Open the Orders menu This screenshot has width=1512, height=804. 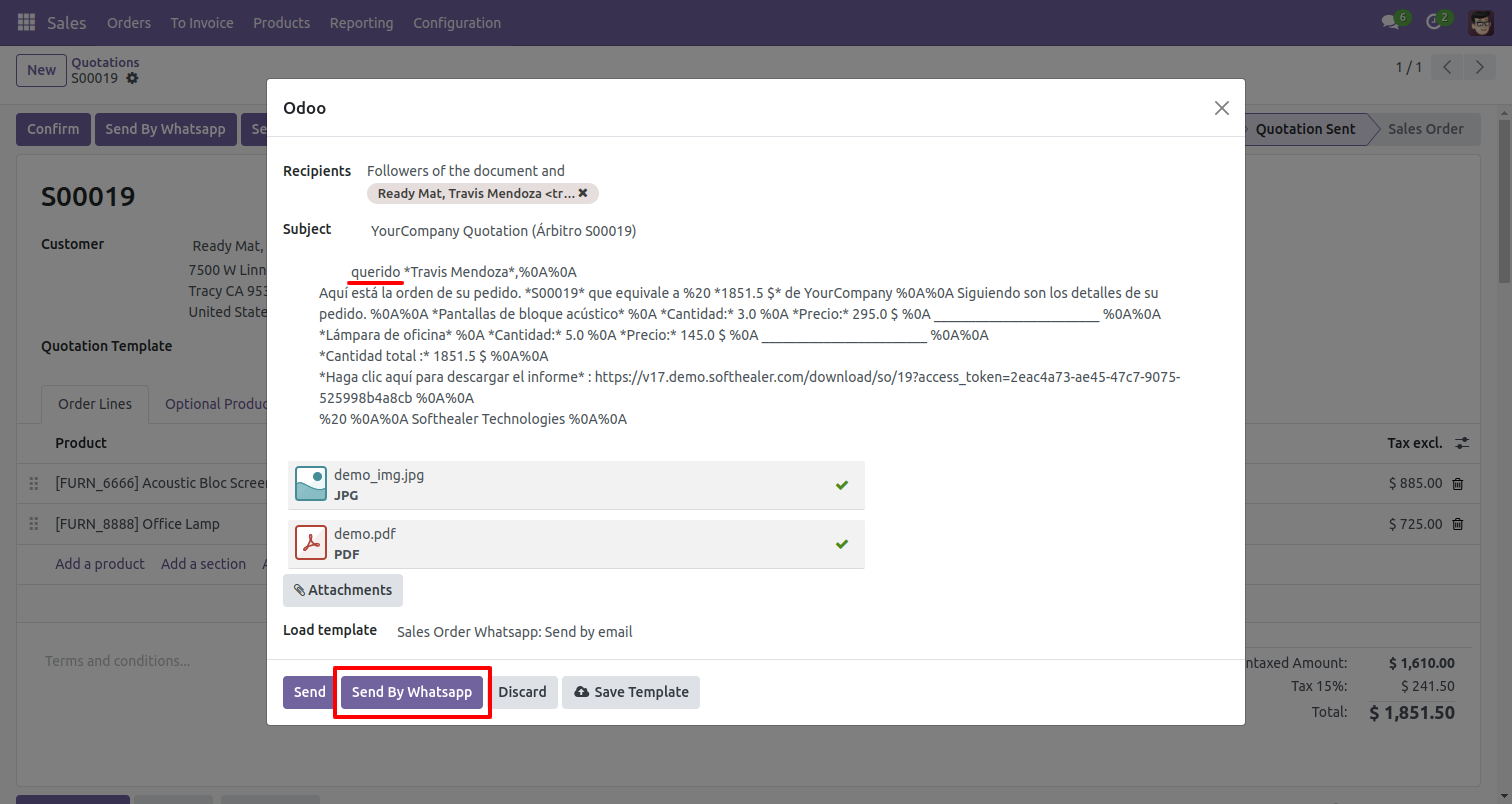129,22
